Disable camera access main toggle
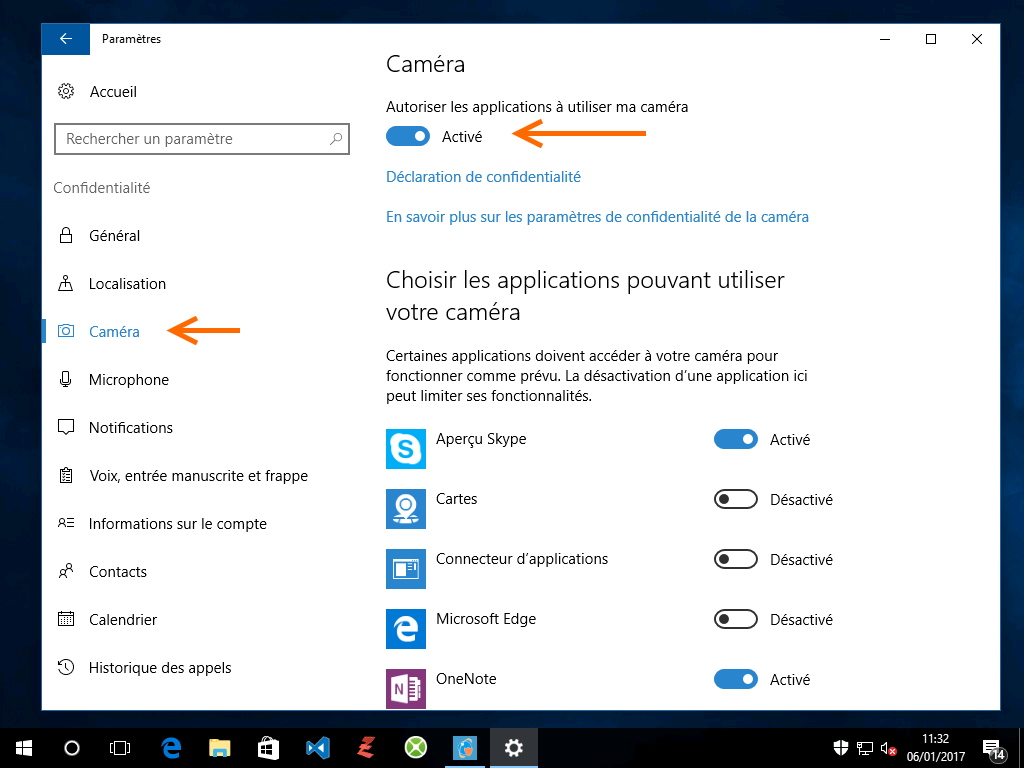This screenshot has width=1024, height=768. pos(408,136)
